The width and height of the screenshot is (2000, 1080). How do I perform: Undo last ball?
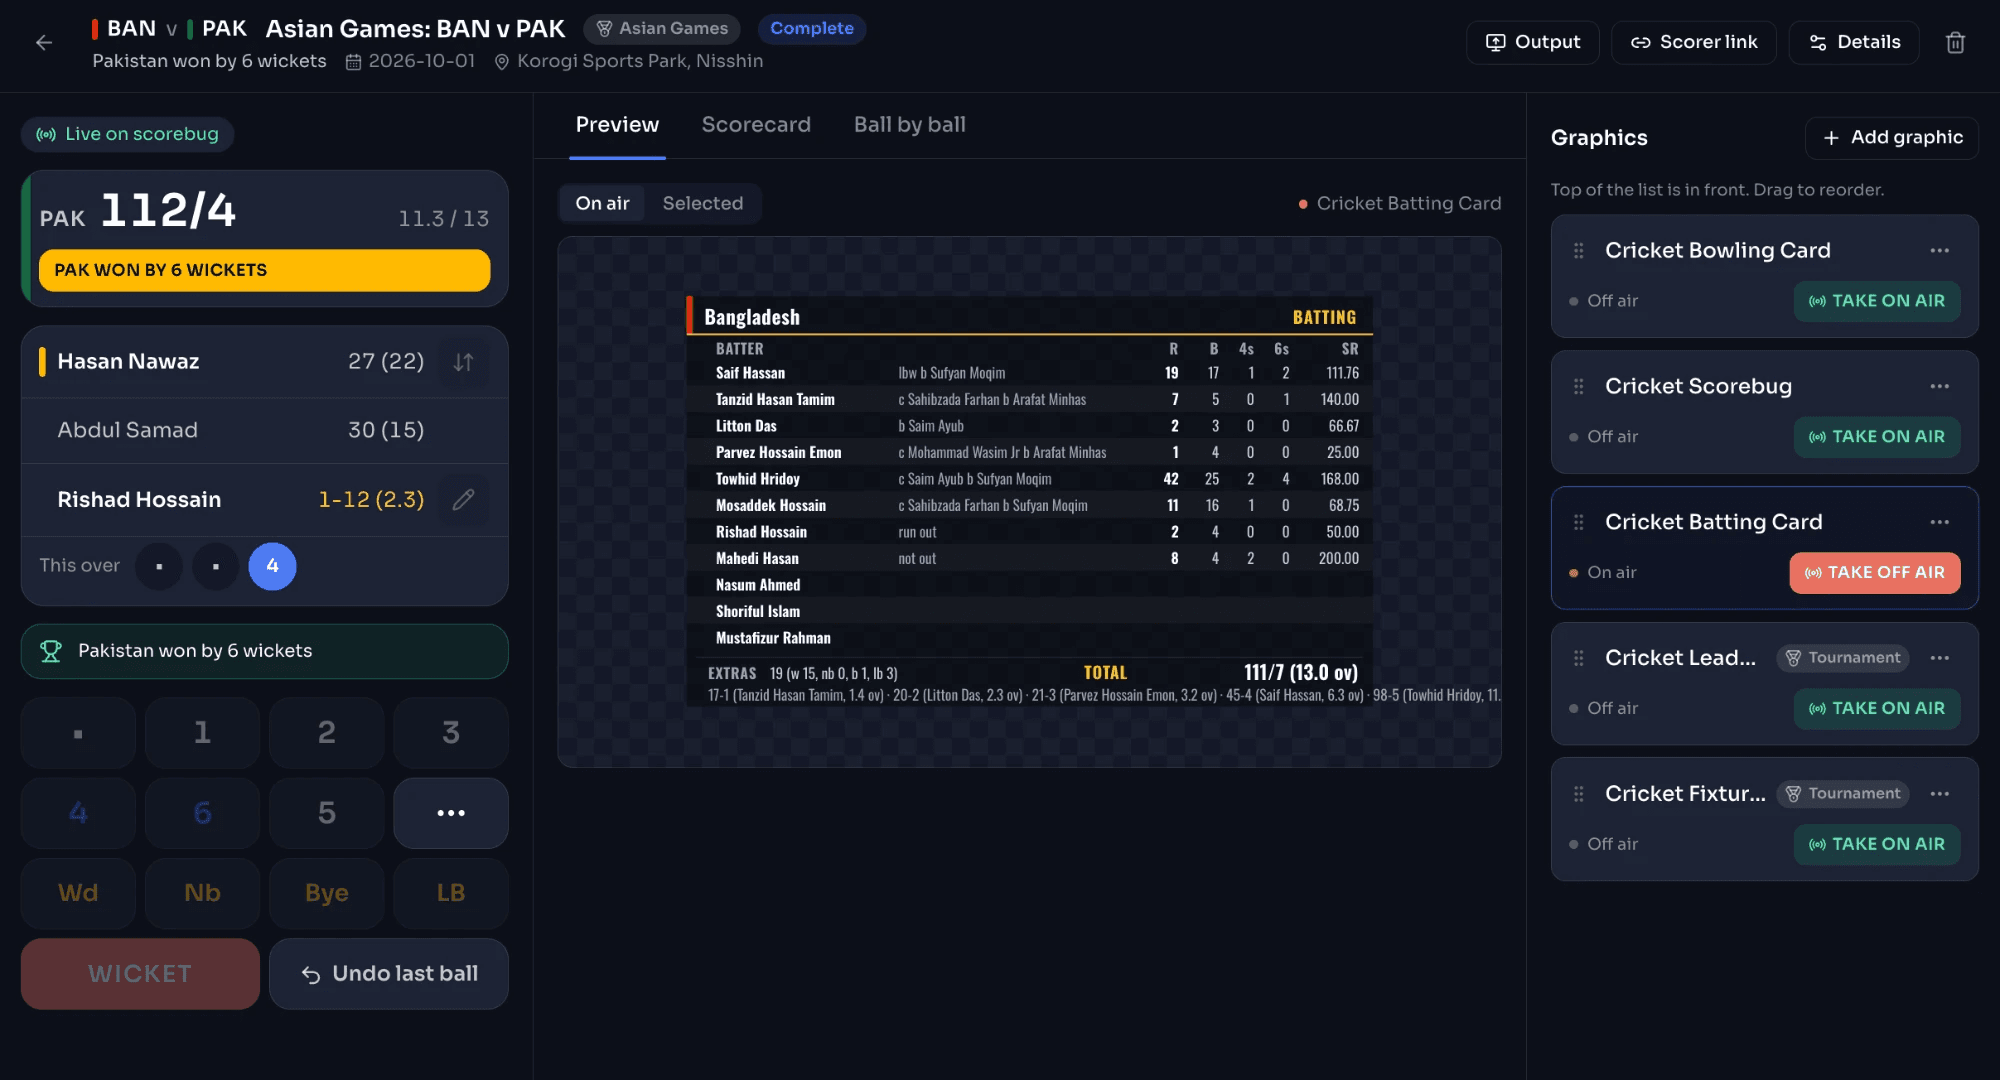pyautogui.click(x=389, y=974)
